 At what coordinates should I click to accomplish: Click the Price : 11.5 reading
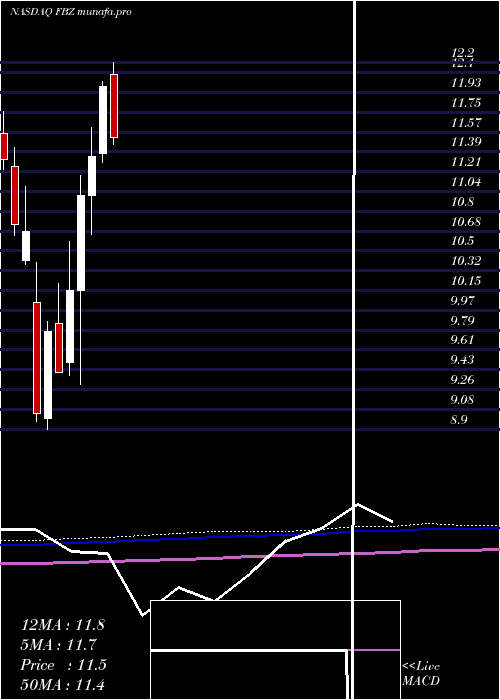tap(63, 665)
